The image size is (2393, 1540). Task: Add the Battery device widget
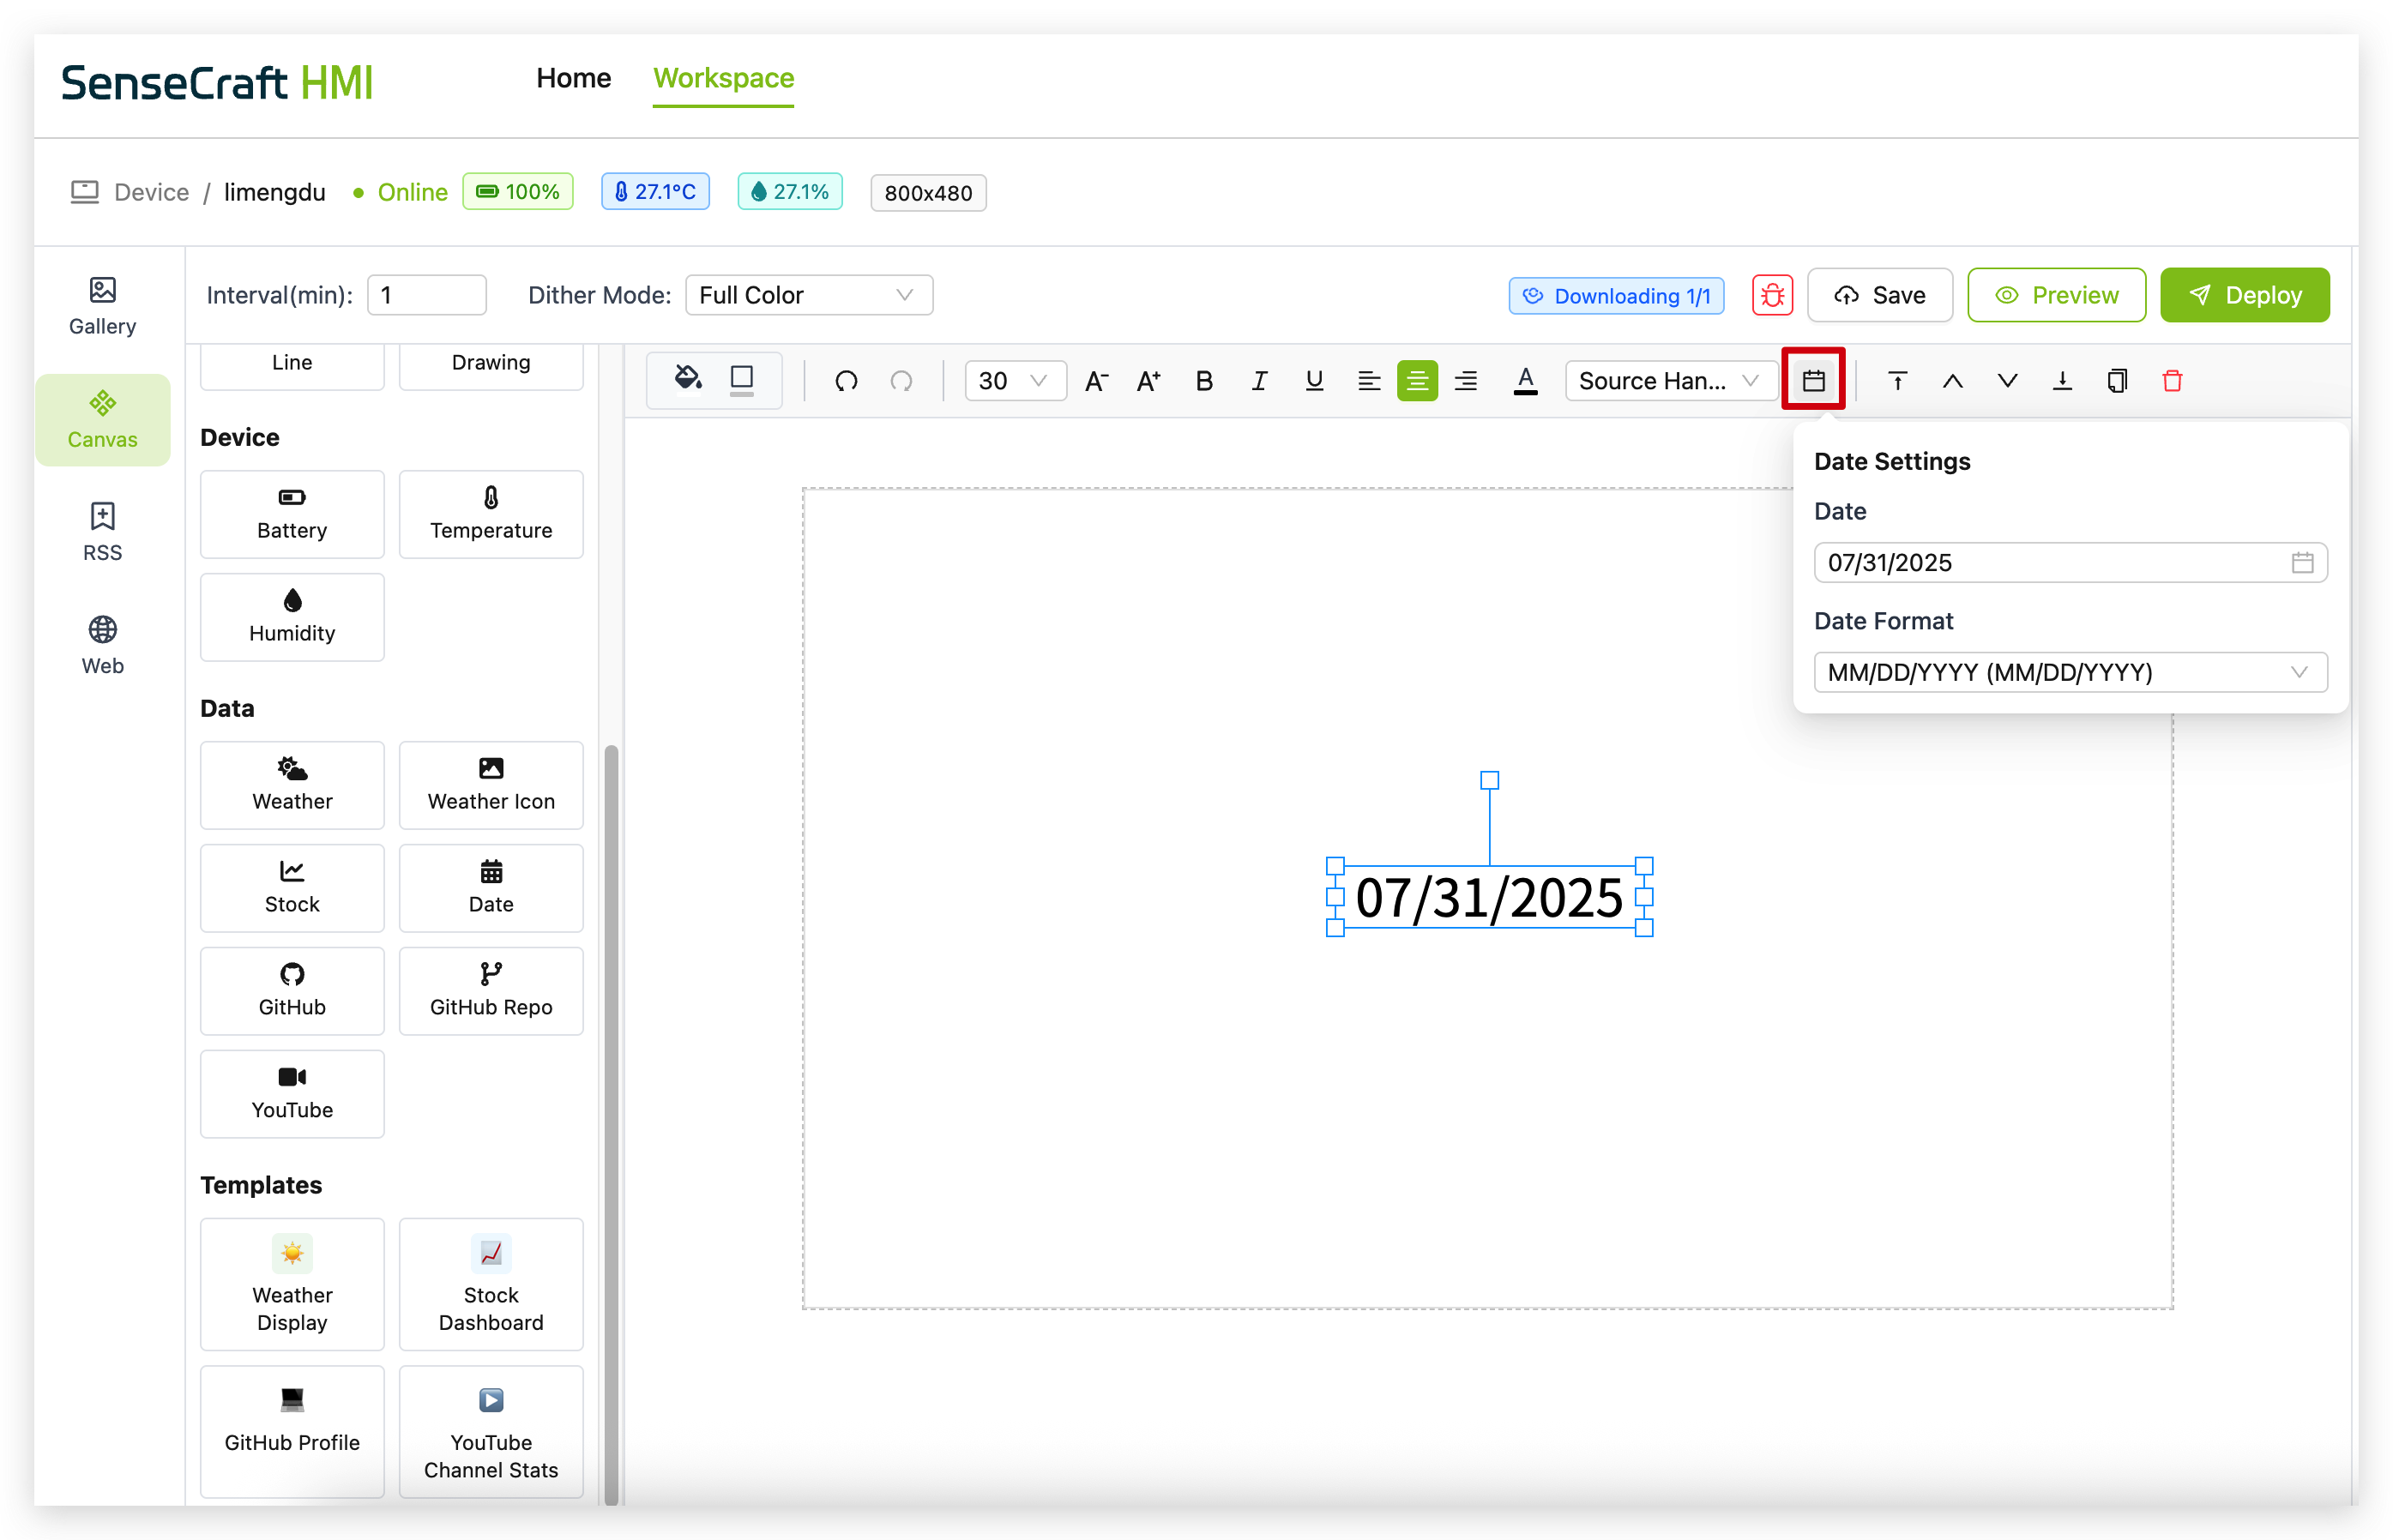pyautogui.click(x=292, y=514)
